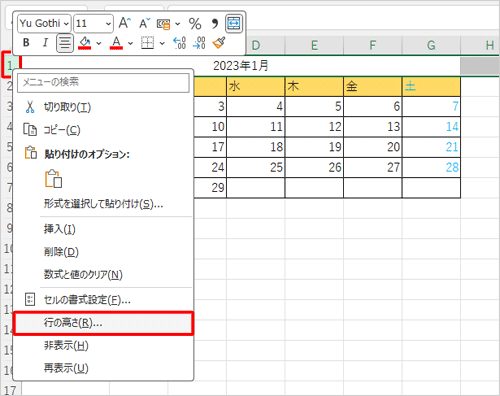Choose 数式と値のクリア(N)
500x396 pixels.
point(103,275)
